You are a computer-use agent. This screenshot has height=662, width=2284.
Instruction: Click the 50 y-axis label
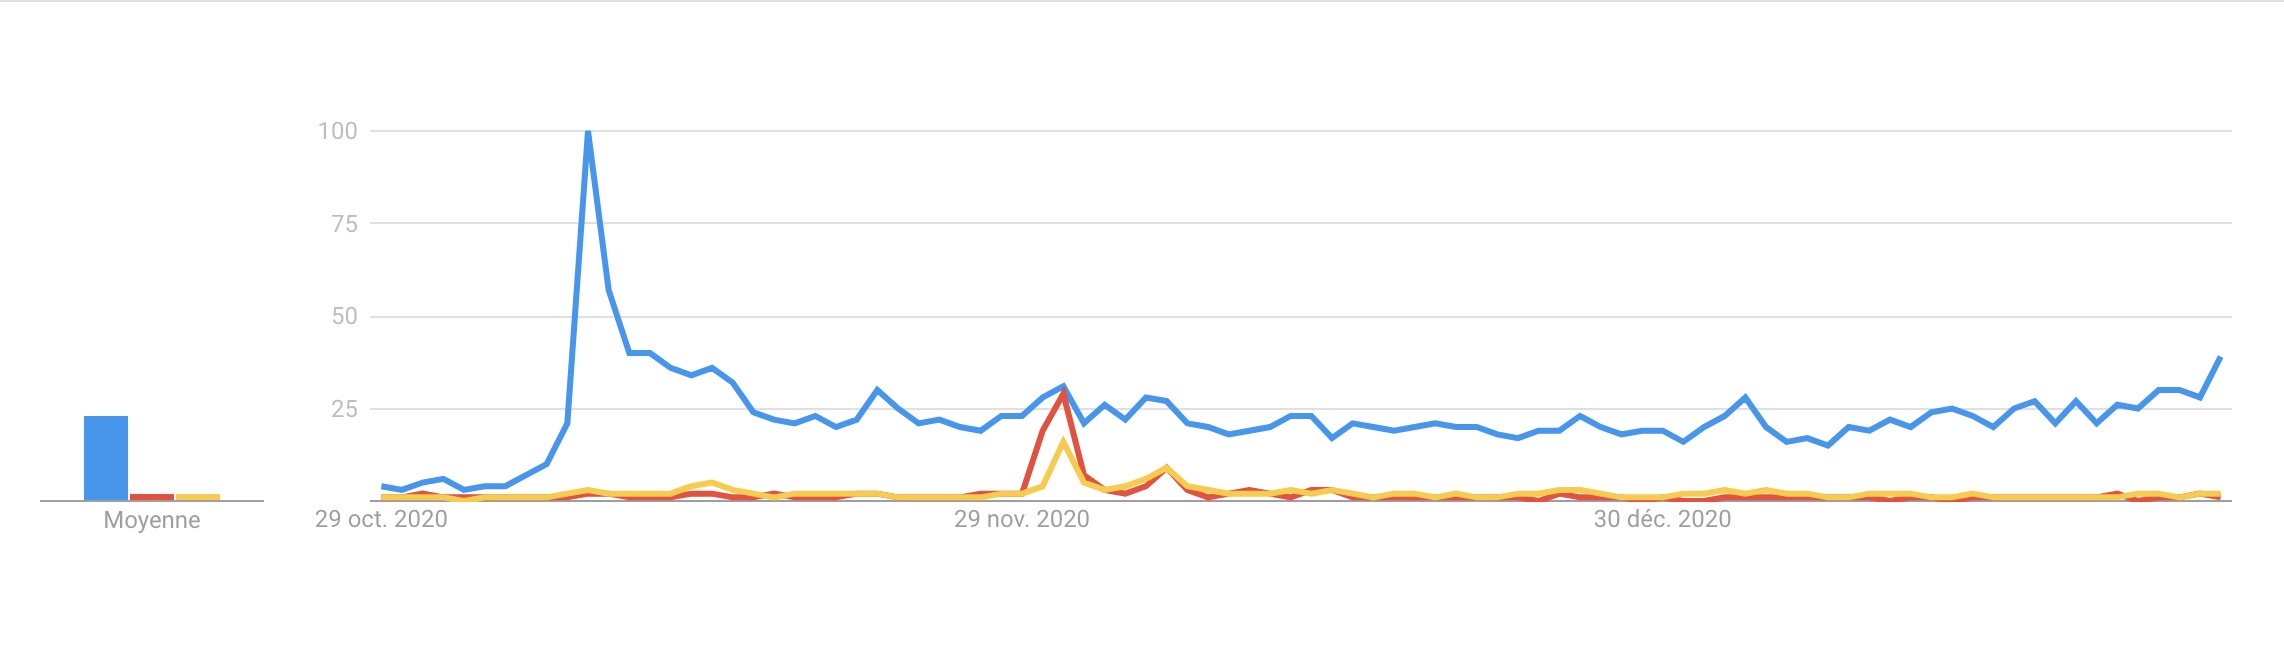coord(344,316)
